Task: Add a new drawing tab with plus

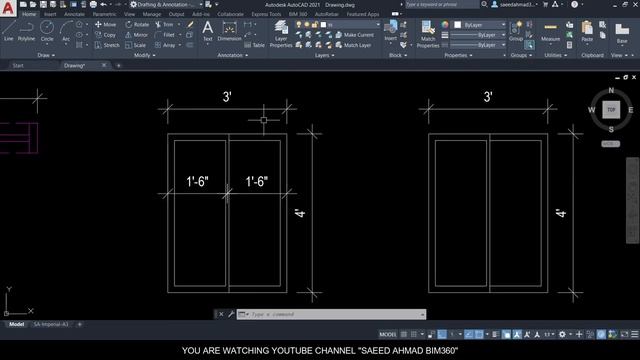Action: point(119,65)
